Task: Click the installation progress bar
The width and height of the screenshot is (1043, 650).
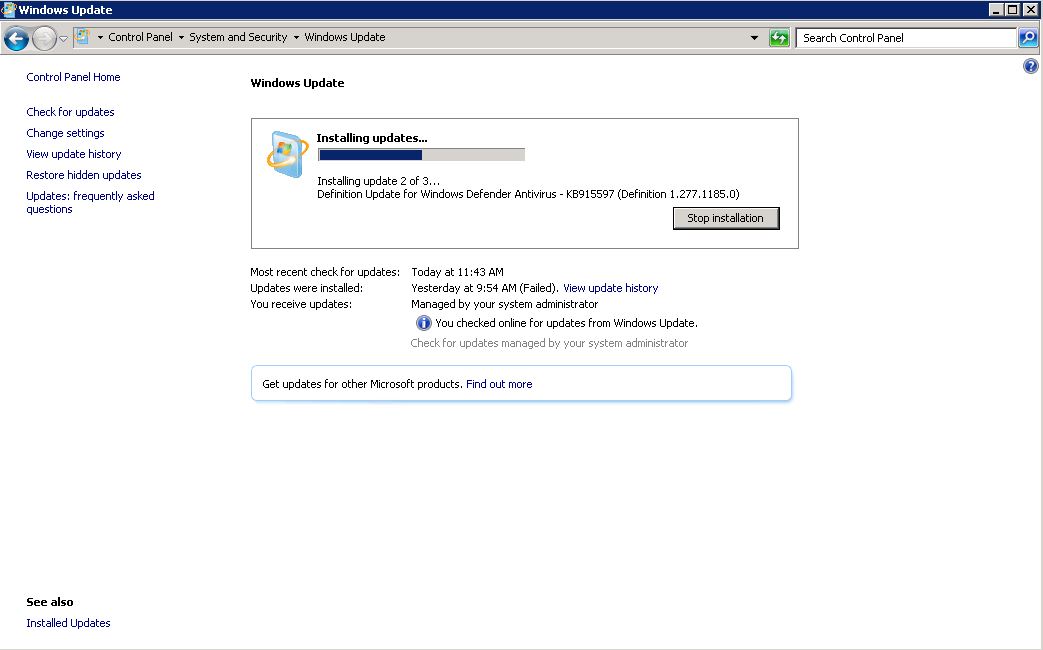Action: pos(420,154)
